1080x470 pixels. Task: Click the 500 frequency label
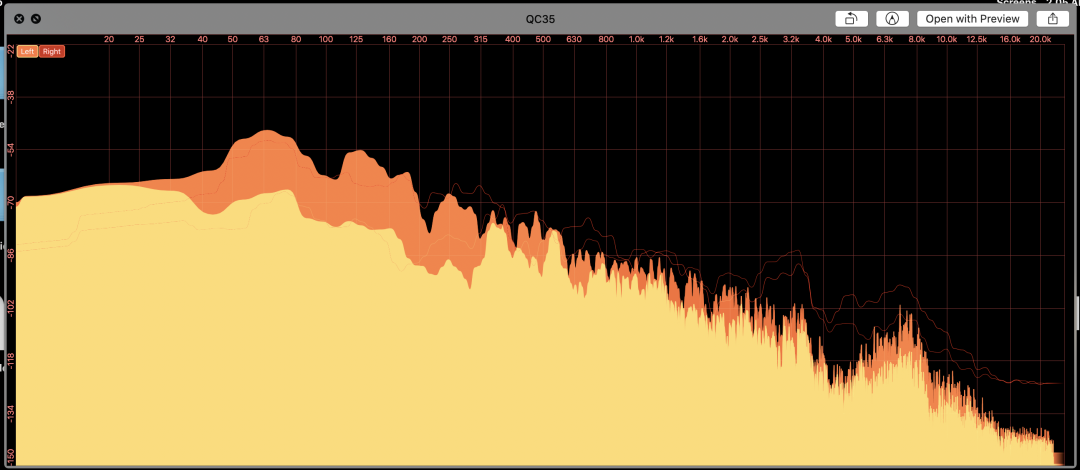pyautogui.click(x=543, y=40)
